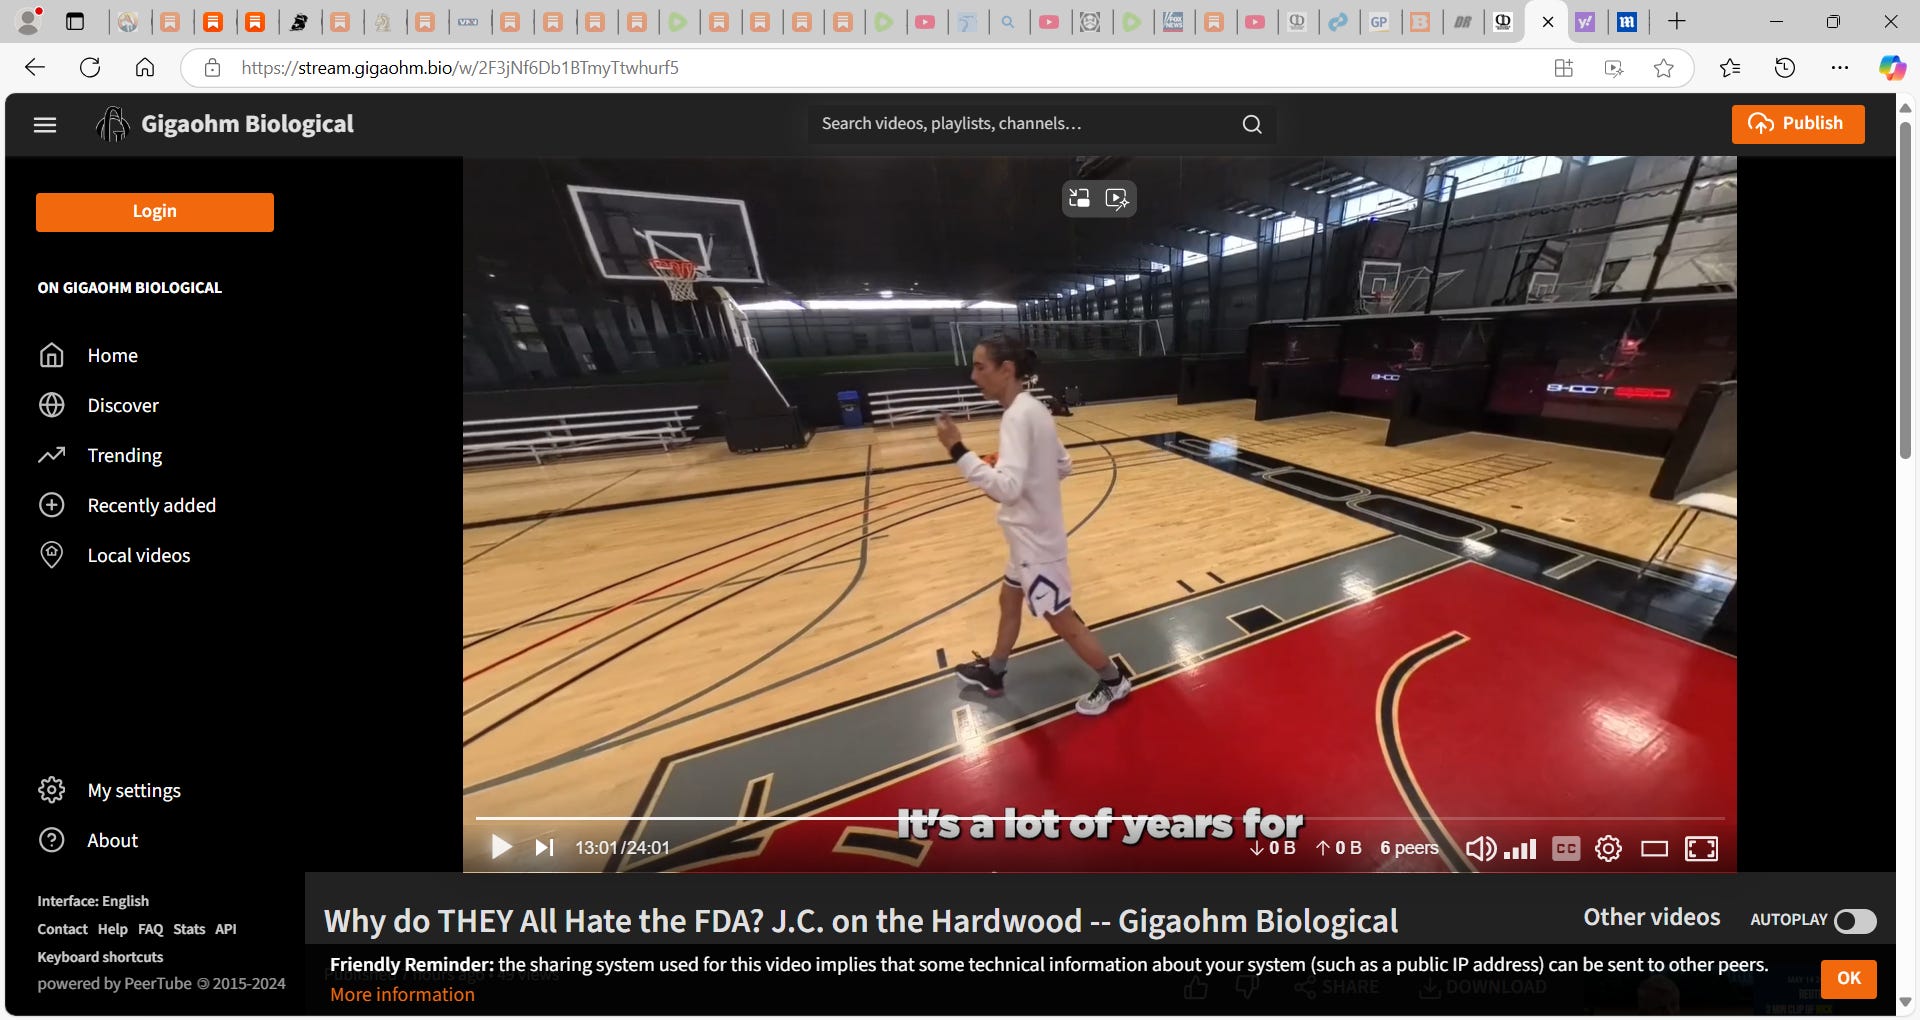The height and width of the screenshot is (1020, 1920).
Task: Skip to the next video
Action: click(544, 848)
